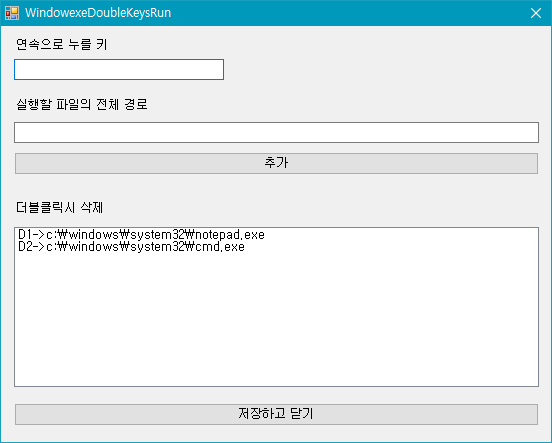Click the 더블클릭시 삭제 label
The width and height of the screenshot is (552, 443).
(x=59, y=207)
